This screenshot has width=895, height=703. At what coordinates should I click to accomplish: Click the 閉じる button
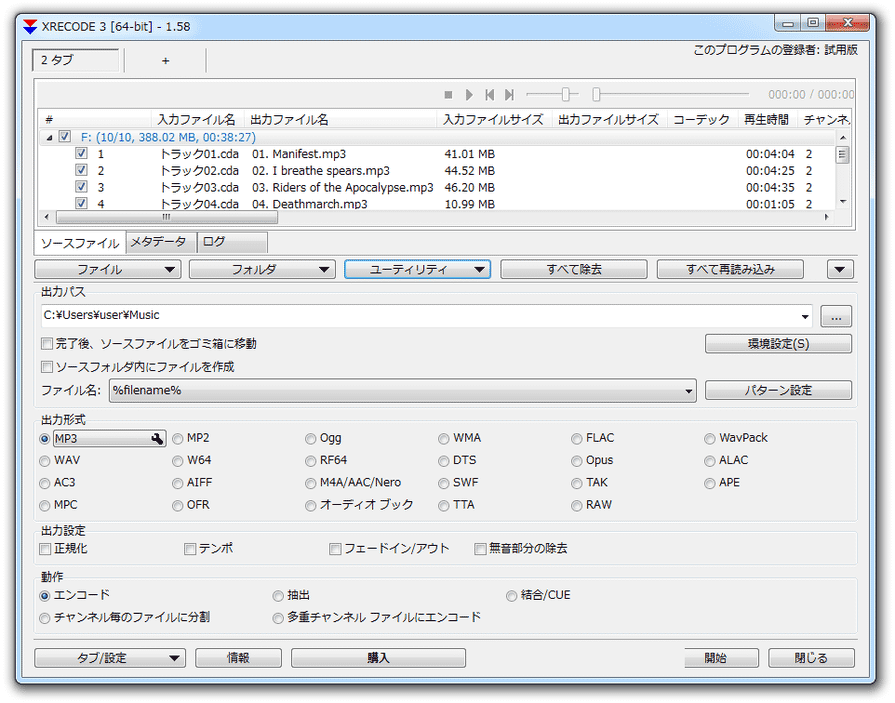811,658
